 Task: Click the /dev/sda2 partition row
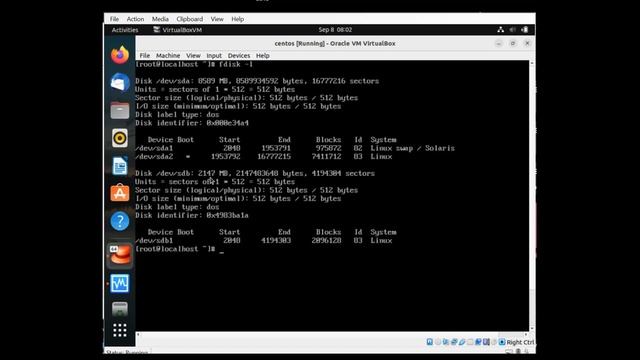click(x=264, y=157)
